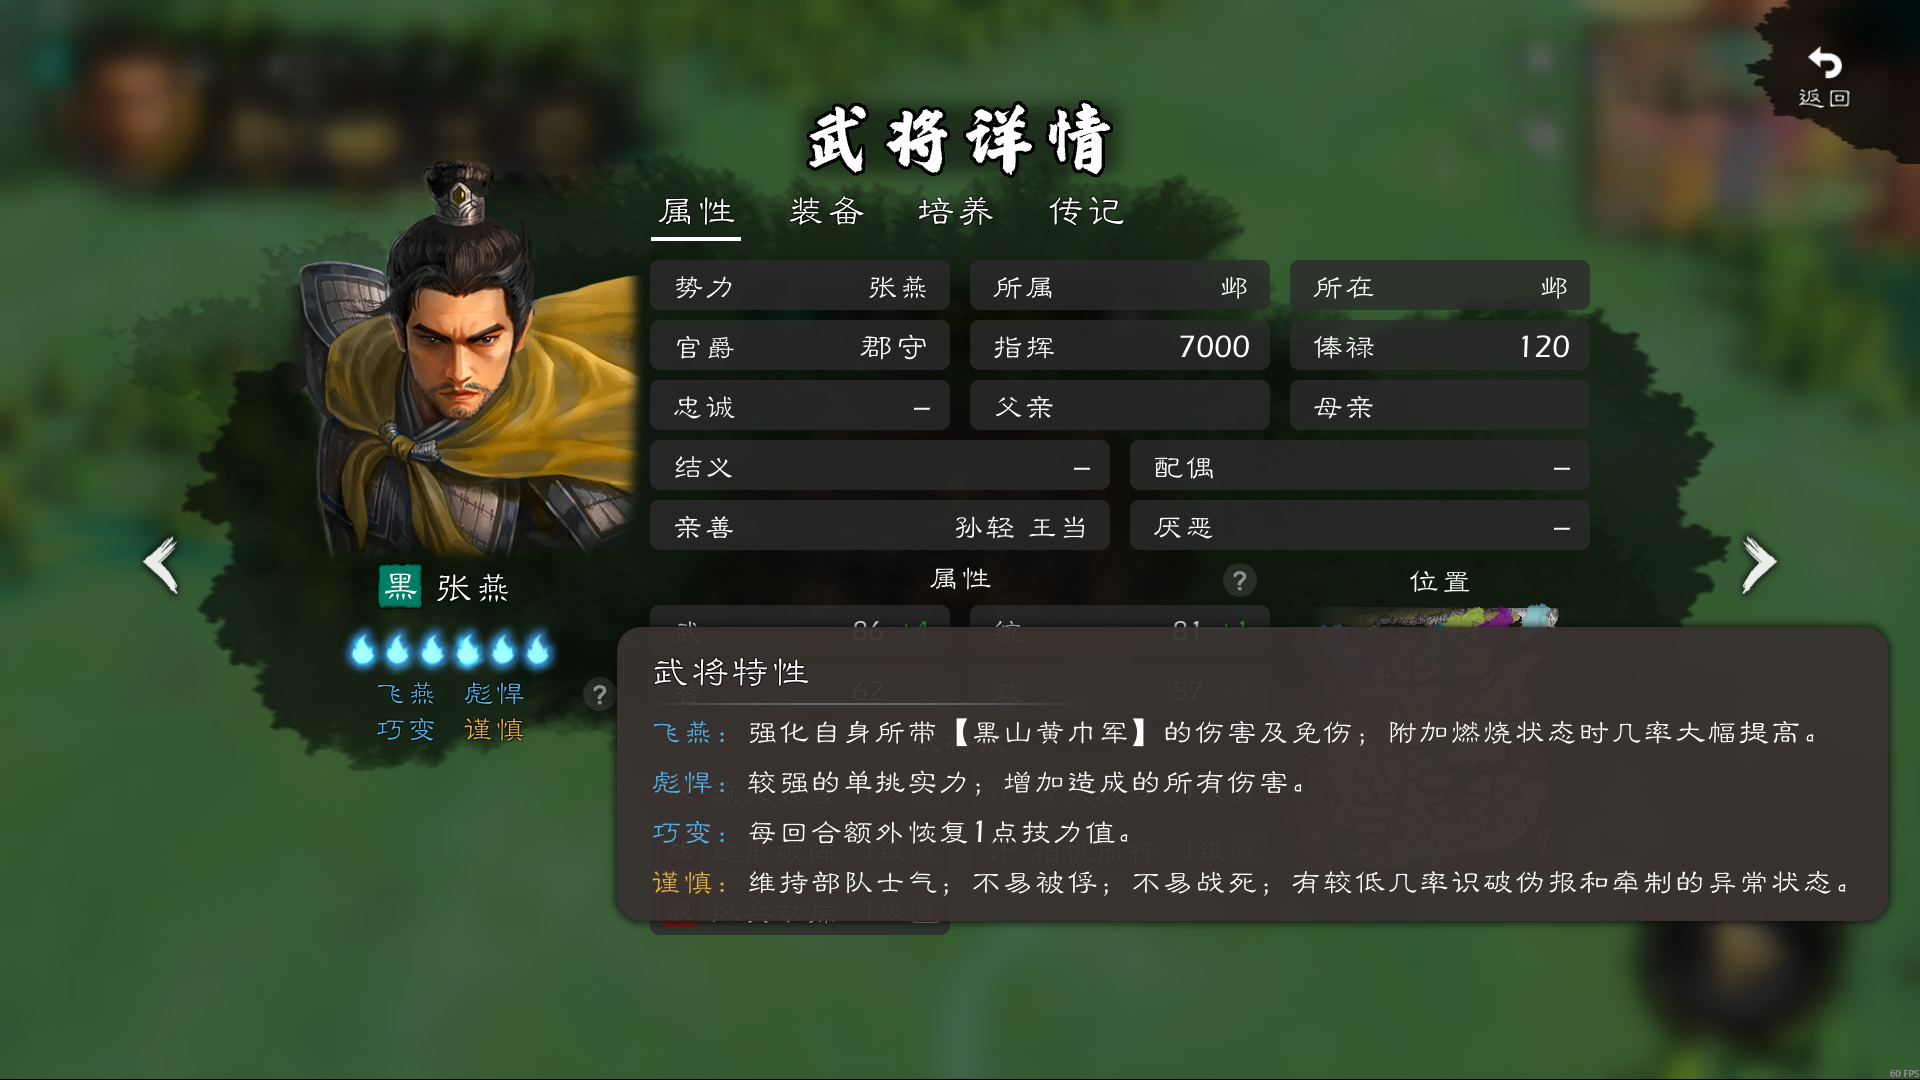
Task: Switch to the 装备 tab
Action: 827,212
